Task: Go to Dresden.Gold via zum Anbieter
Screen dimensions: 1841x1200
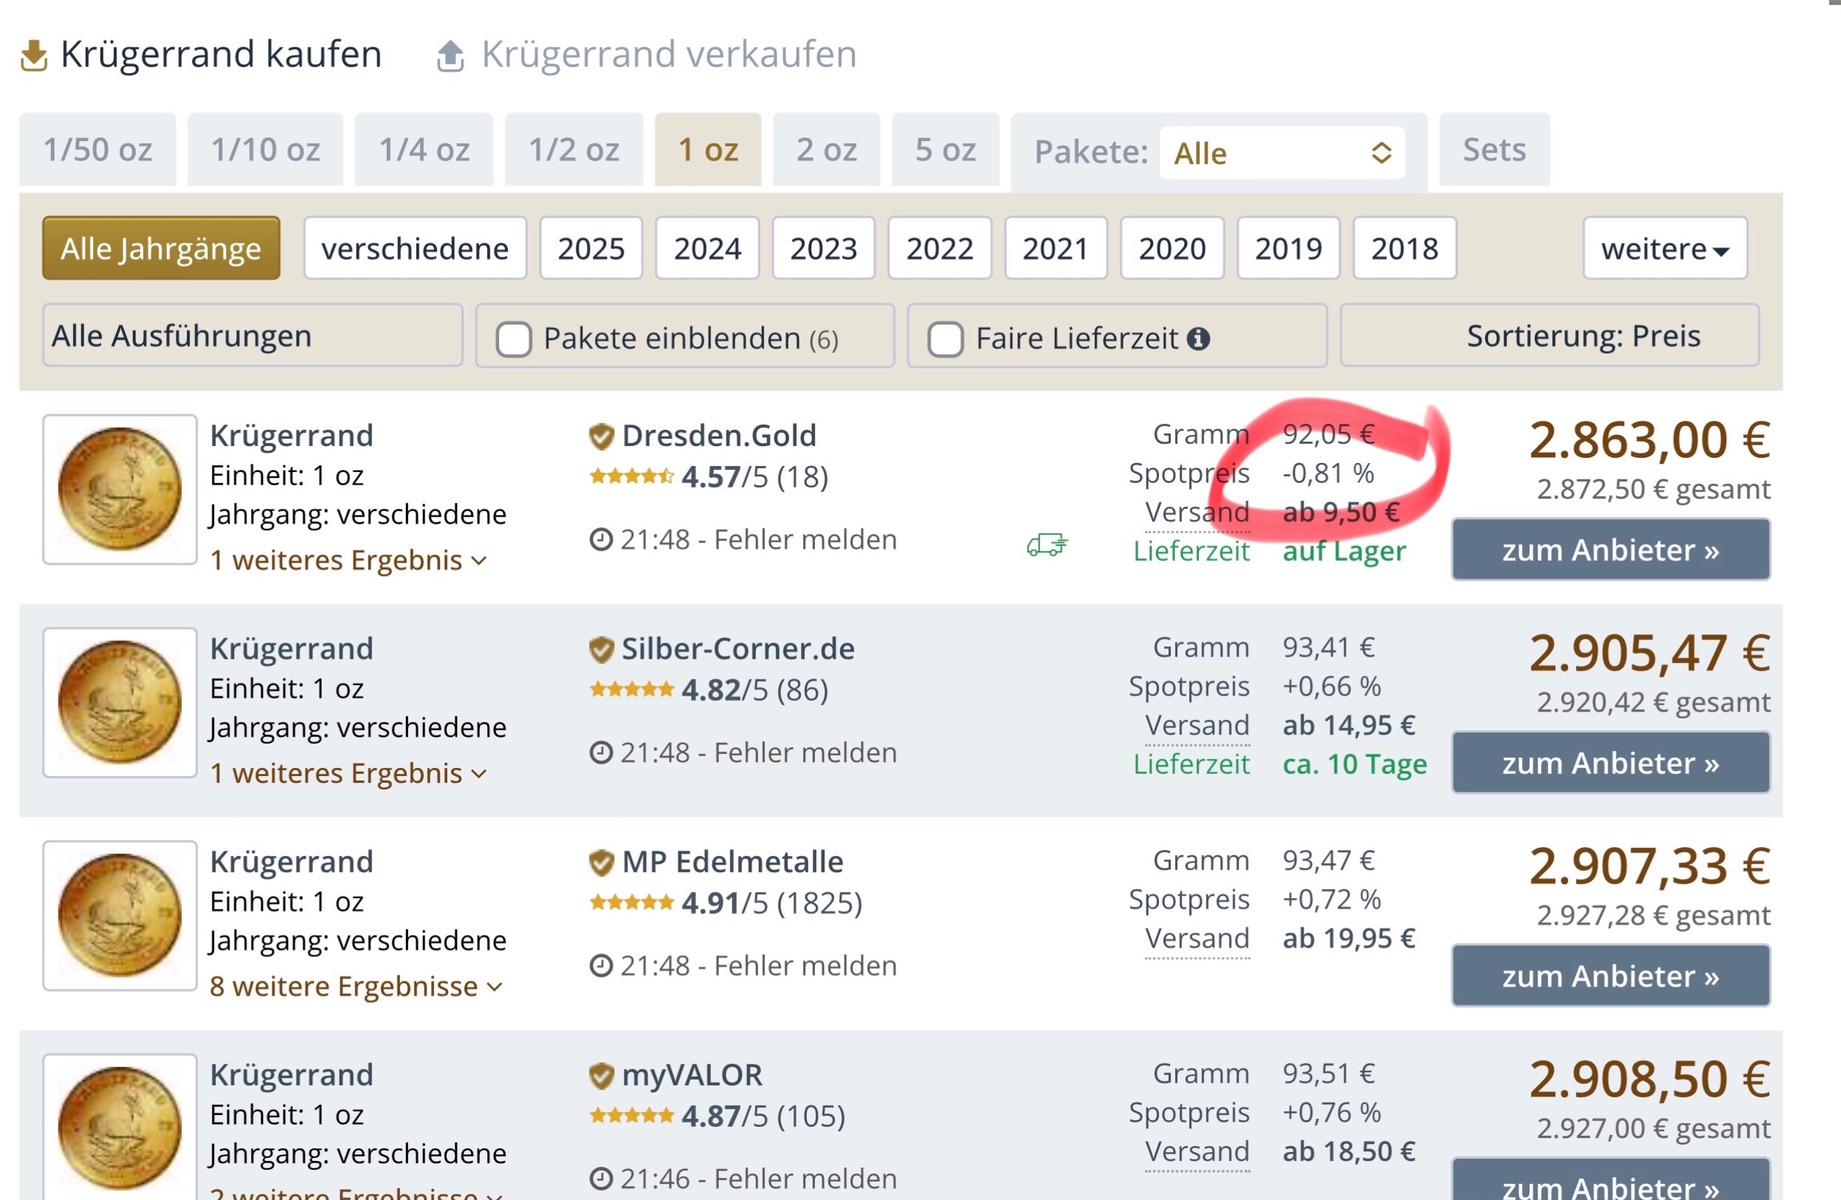Action: point(1610,550)
